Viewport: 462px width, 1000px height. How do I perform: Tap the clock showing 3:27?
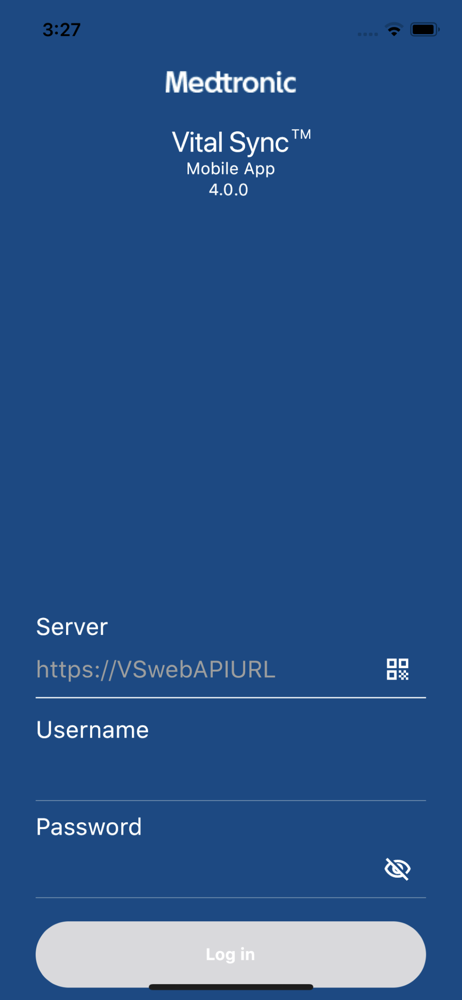62,29
